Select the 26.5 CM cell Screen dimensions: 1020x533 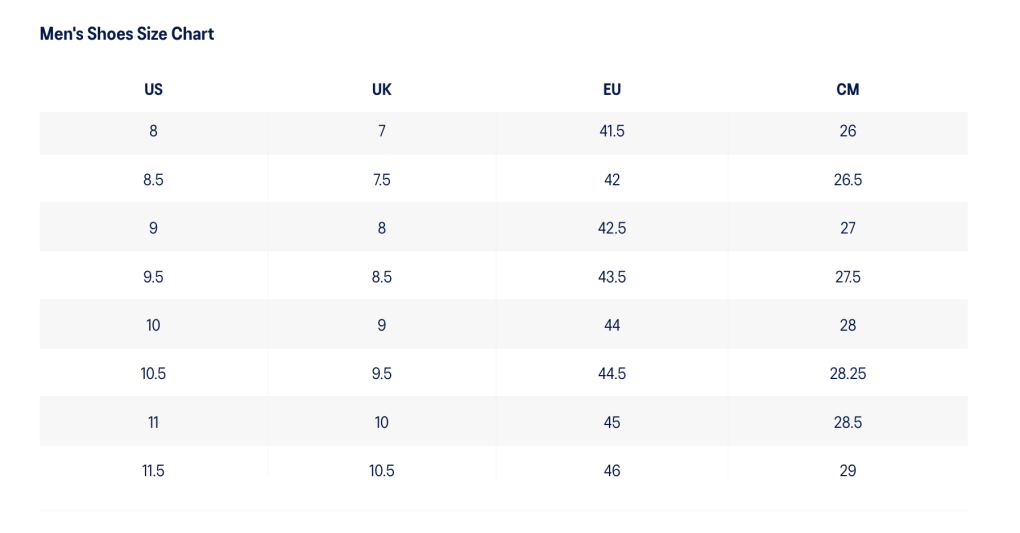point(848,180)
